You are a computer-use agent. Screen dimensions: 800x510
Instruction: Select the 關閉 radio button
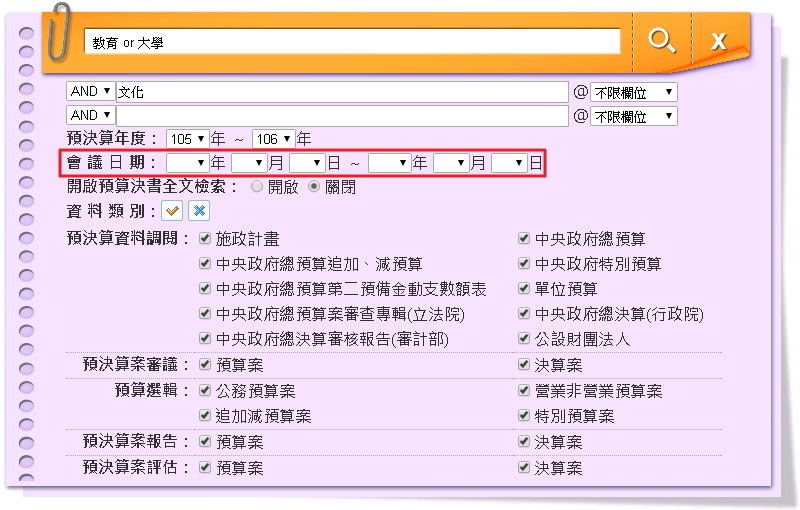click(x=315, y=186)
